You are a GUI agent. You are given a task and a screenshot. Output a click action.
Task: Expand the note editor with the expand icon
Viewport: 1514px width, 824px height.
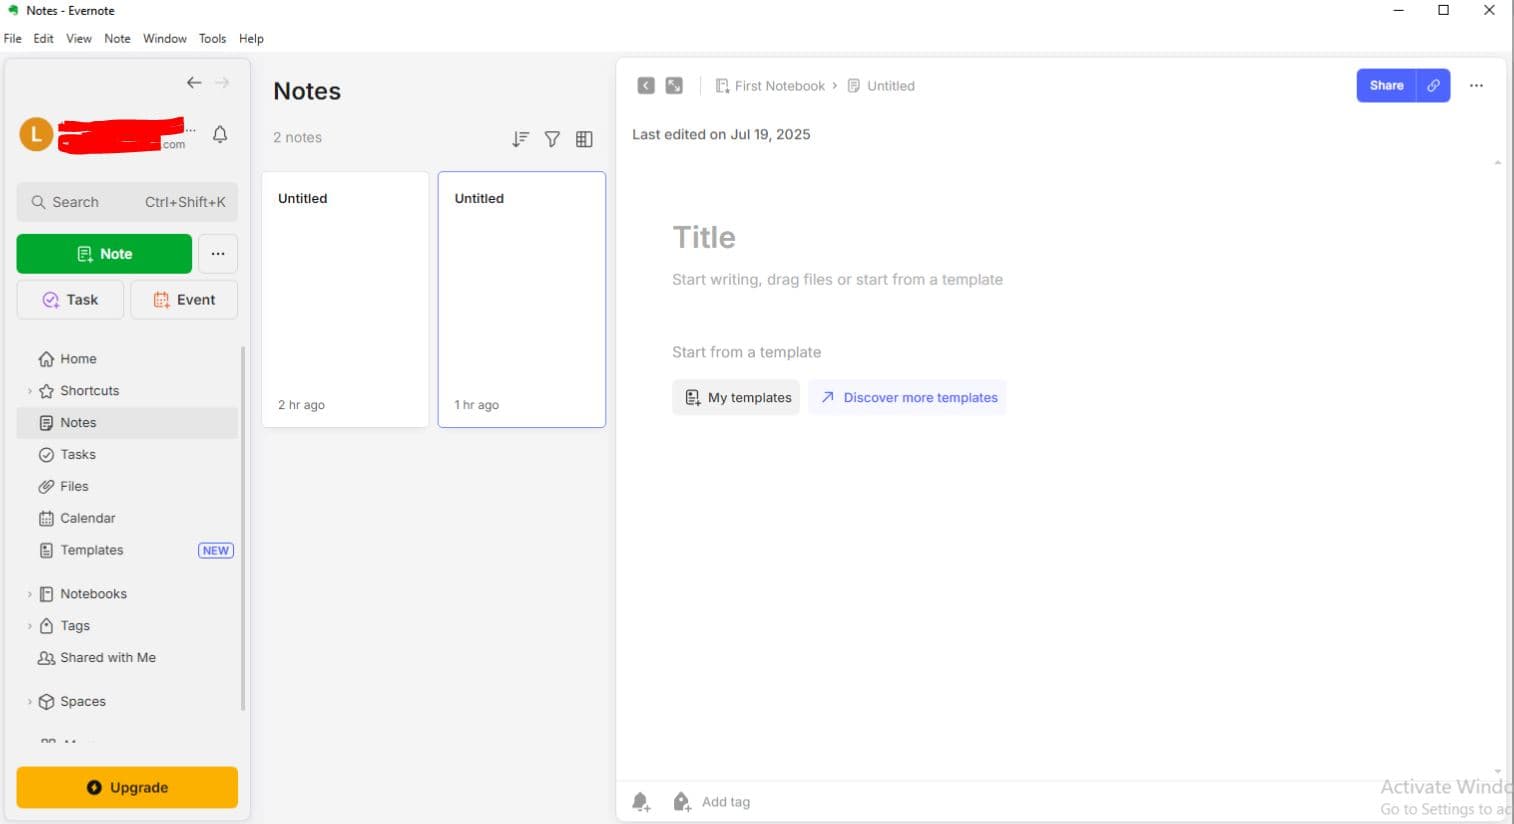674,85
